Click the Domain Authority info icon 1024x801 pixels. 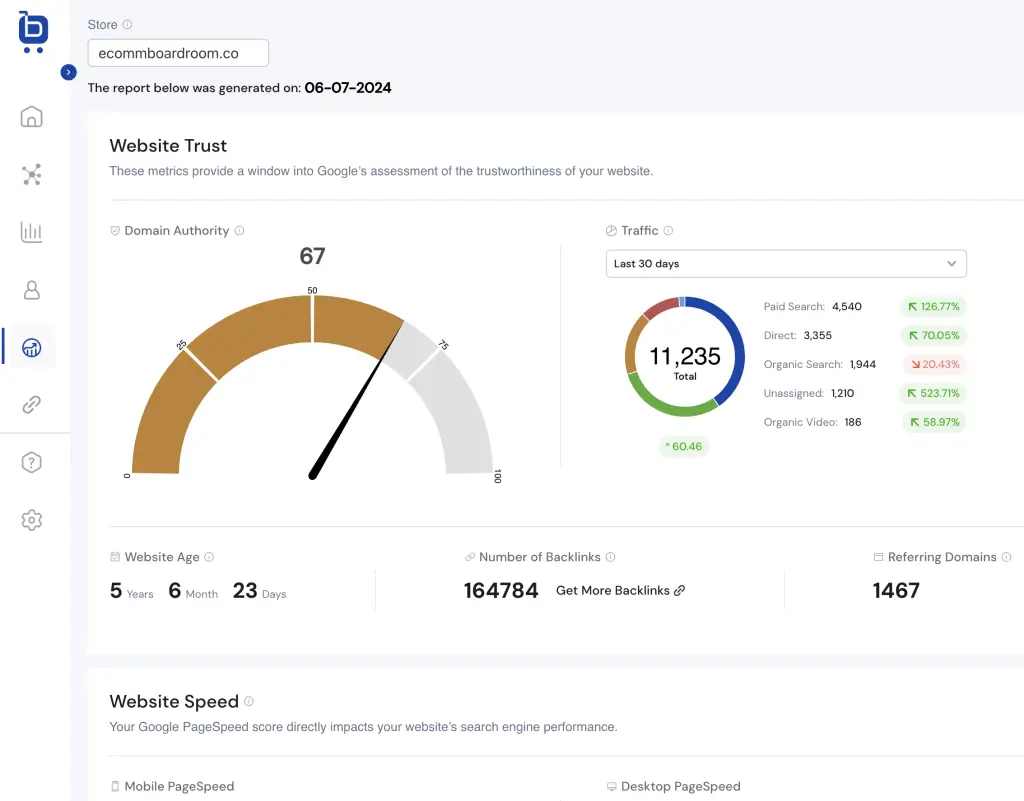239,230
